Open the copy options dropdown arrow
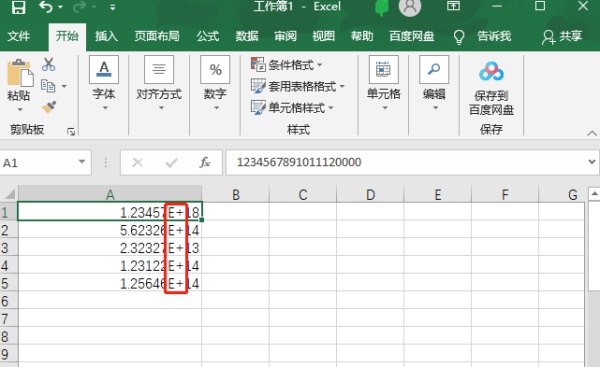This screenshot has width=600, height=367. [x=64, y=86]
